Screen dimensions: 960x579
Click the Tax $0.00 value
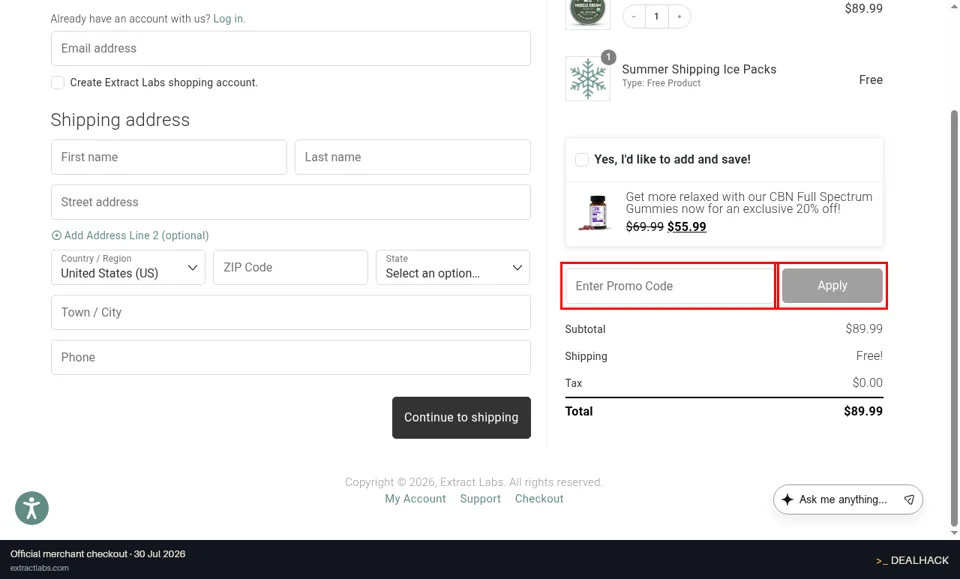pyautogui.click(x=868, y=383)
